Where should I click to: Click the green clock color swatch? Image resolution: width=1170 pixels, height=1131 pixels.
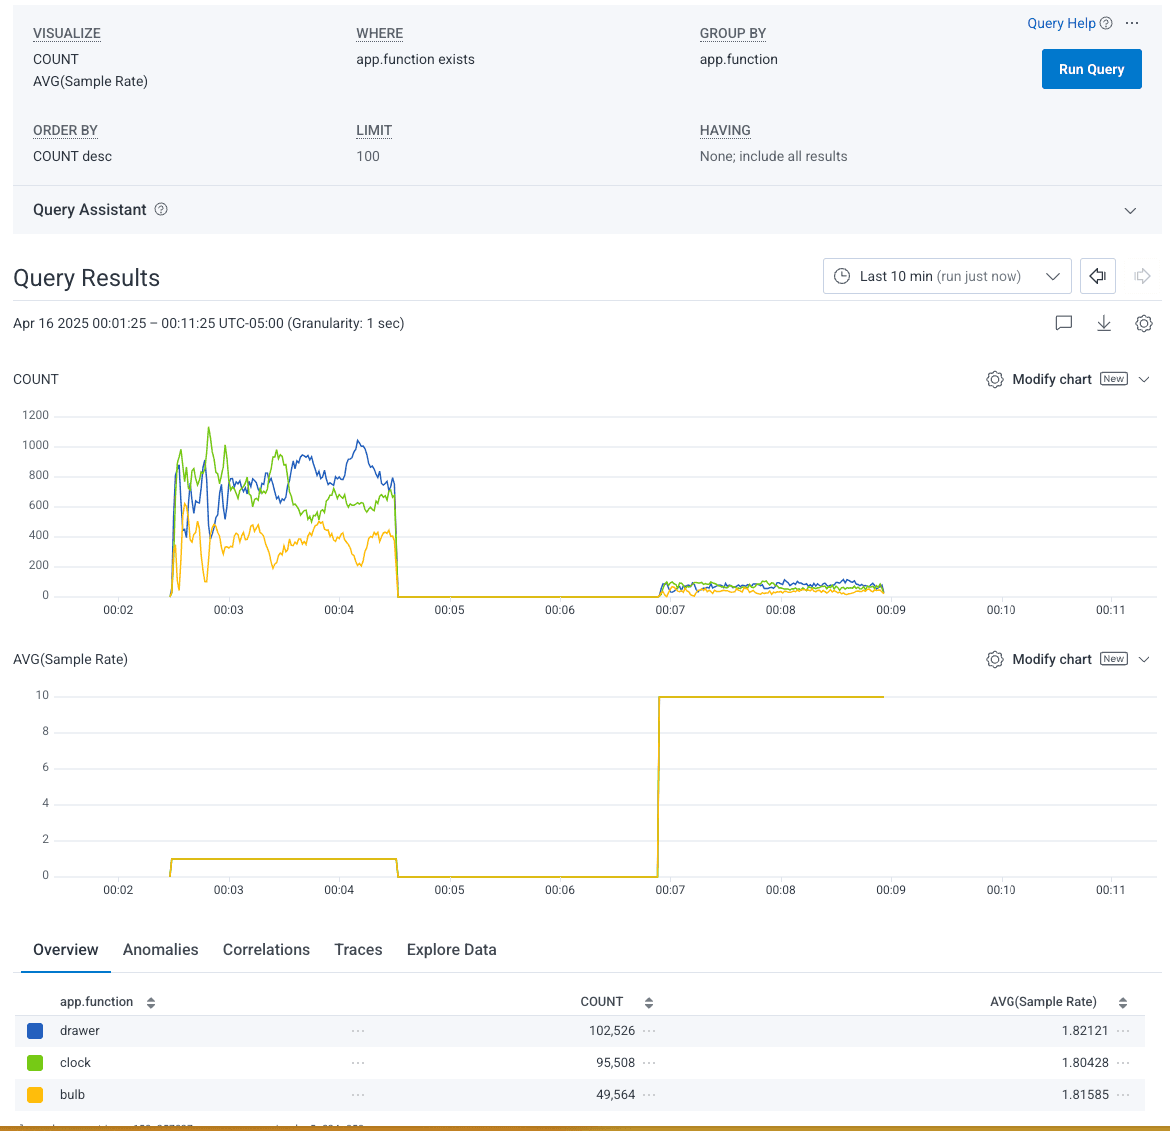[x=35, y=1063]
